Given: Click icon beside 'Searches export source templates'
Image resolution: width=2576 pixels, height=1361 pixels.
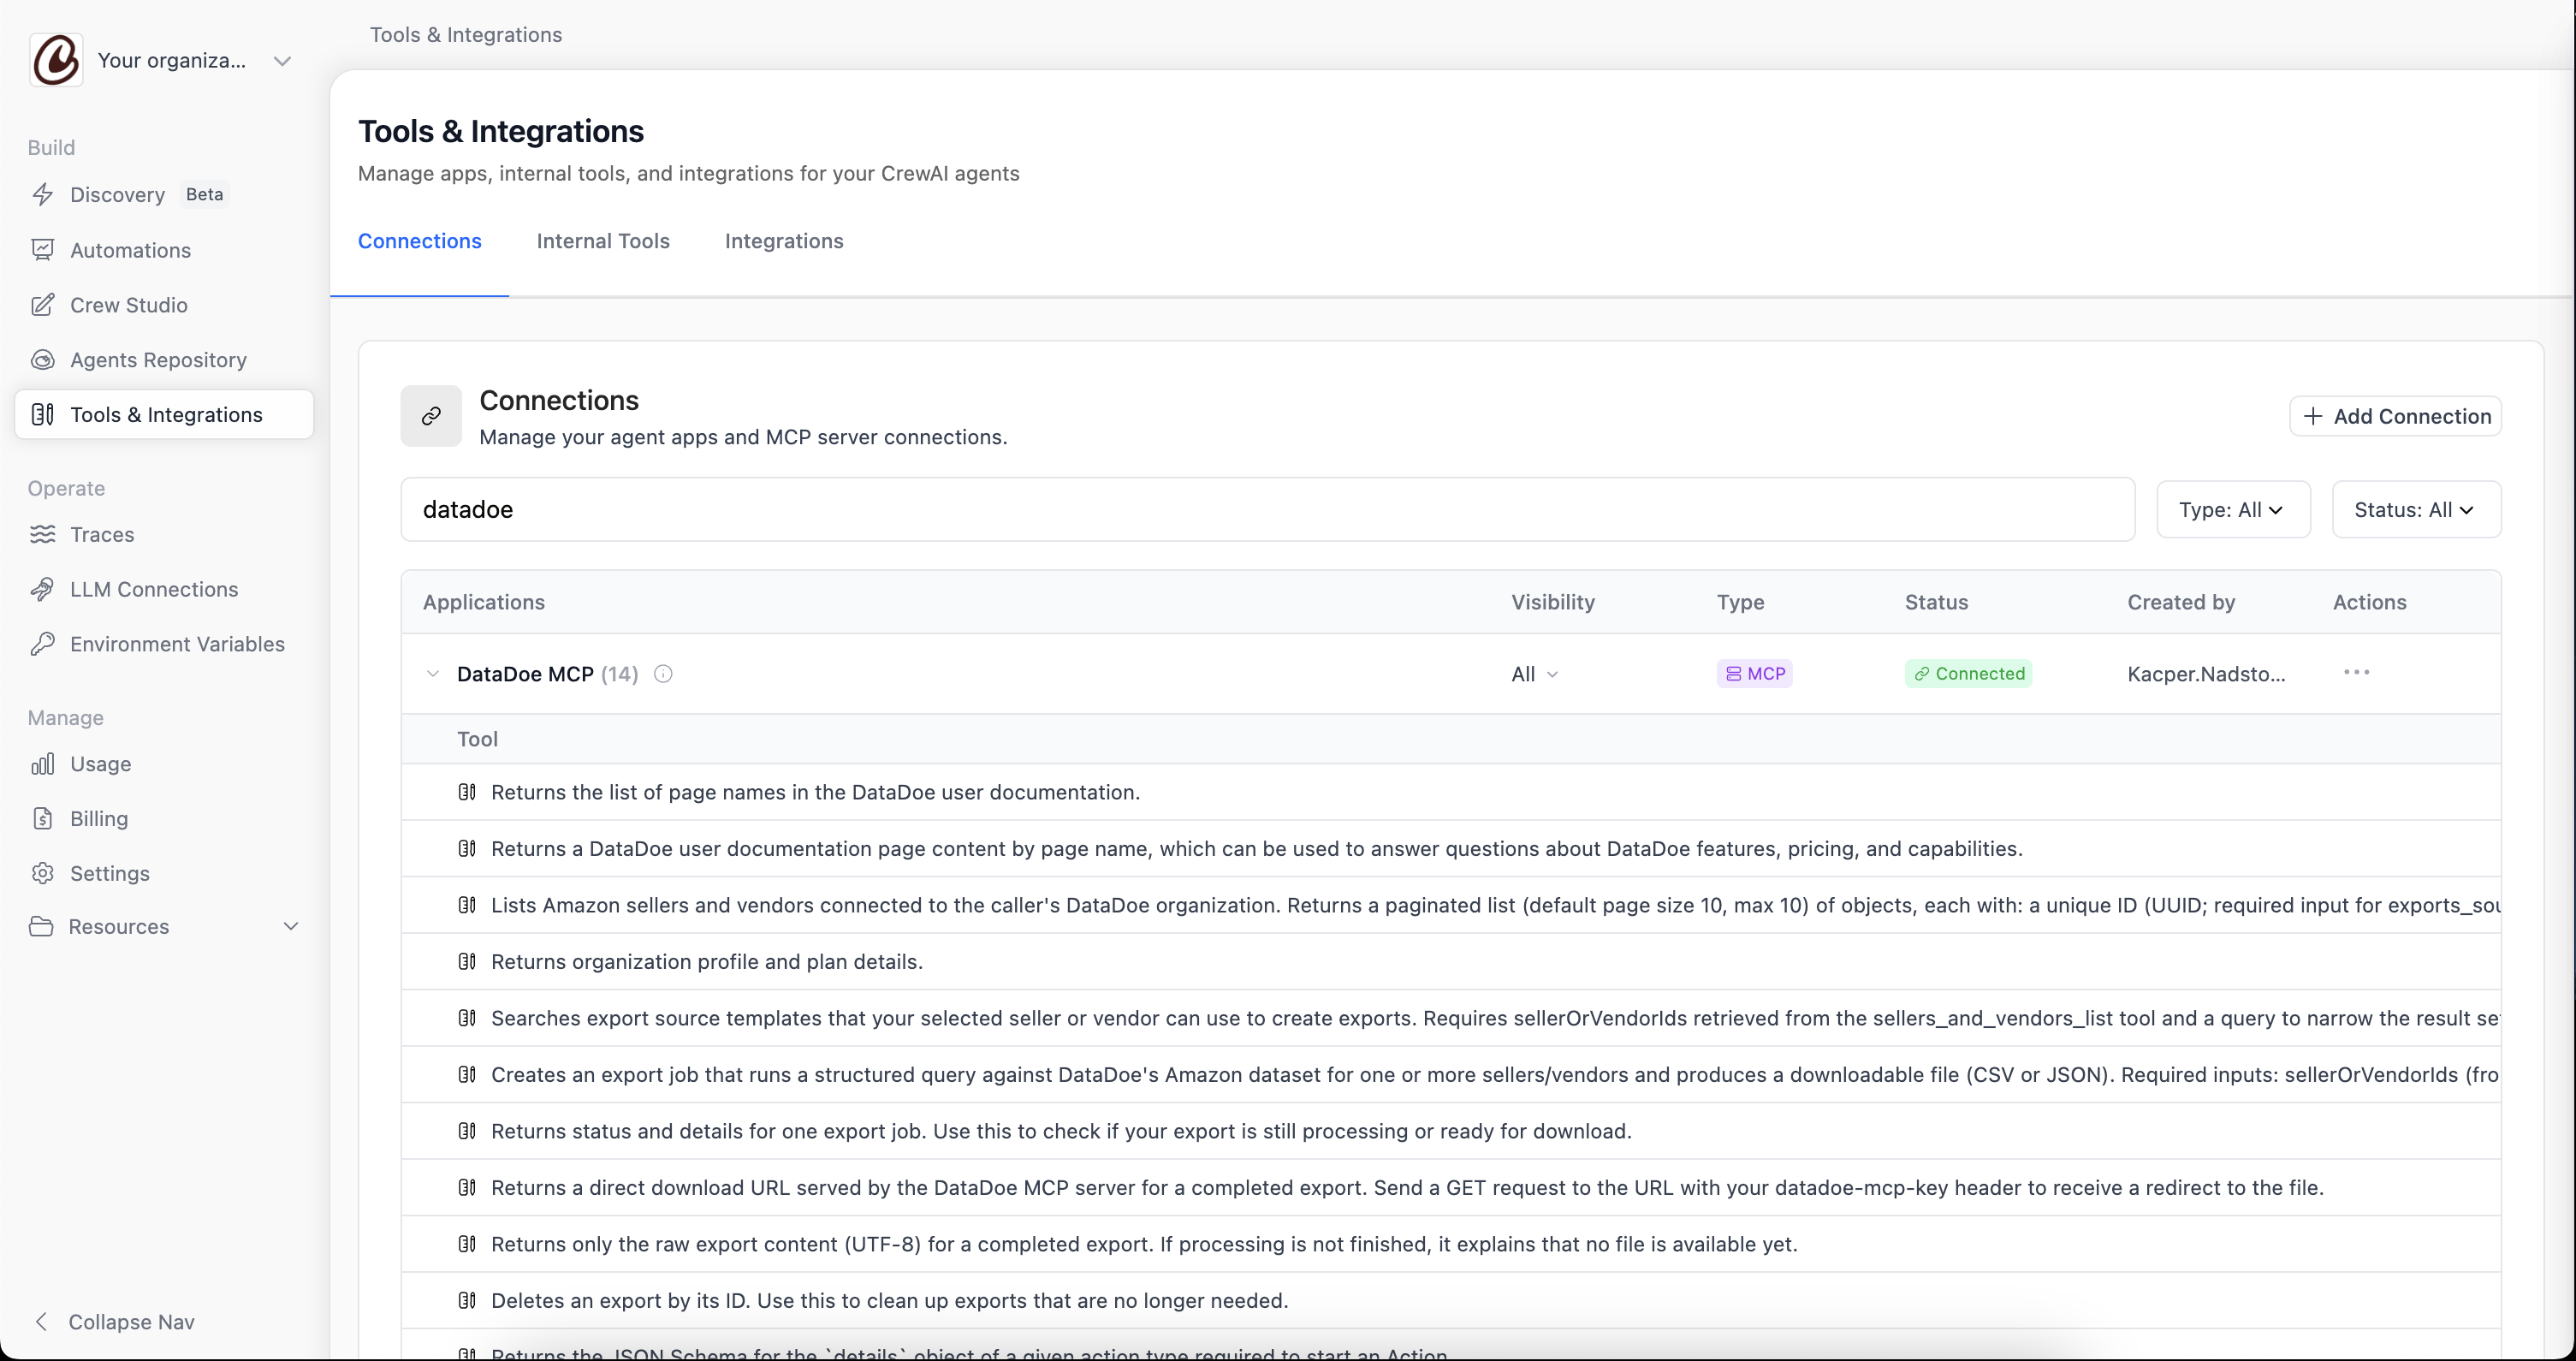Looking at the screenshot, I should pos(467,1018).
